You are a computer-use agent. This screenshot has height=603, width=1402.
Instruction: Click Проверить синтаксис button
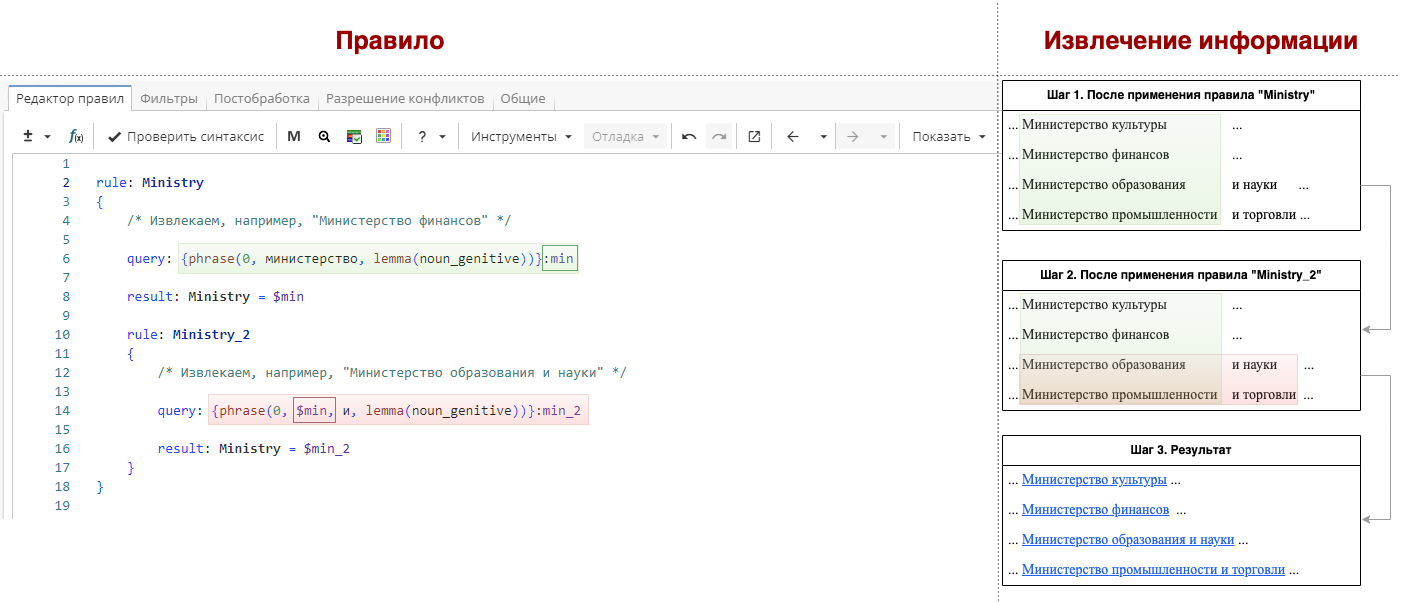(x=186, y=136)
